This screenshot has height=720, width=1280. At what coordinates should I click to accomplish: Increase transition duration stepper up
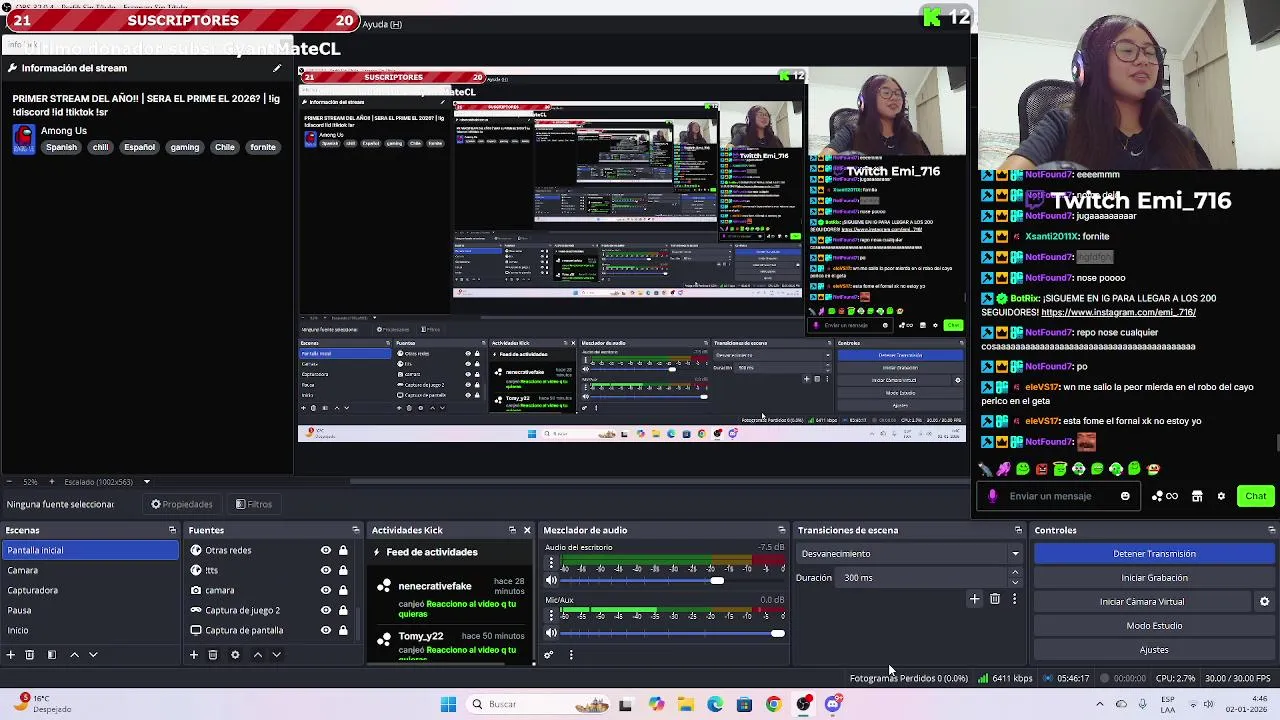pyautogui.click(x=1015, y=573)
